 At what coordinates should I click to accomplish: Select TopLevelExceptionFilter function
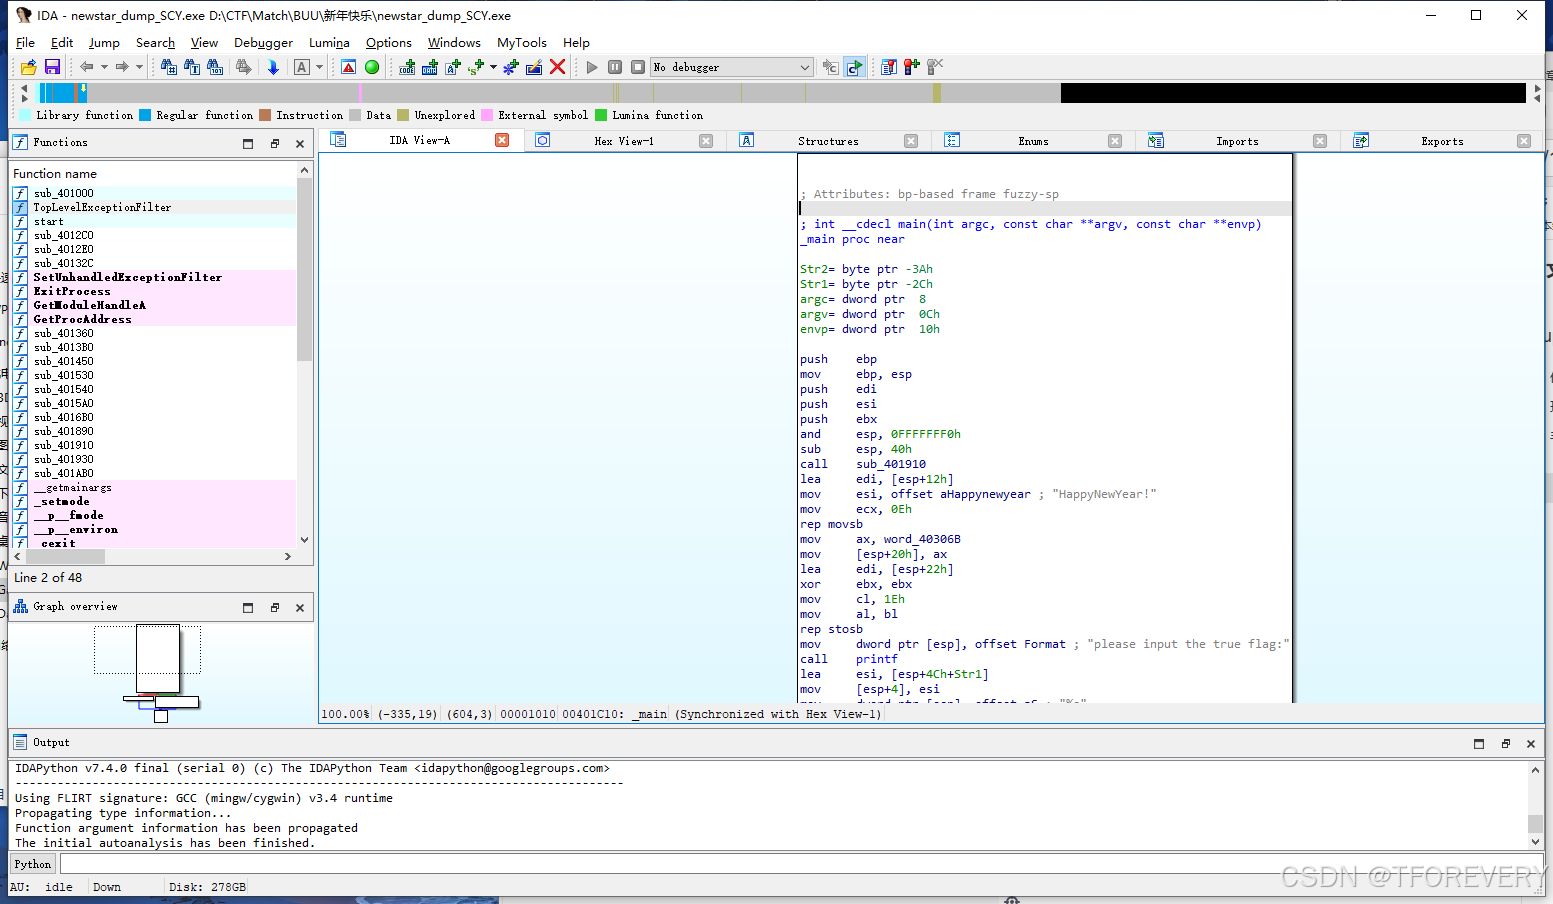153,207
